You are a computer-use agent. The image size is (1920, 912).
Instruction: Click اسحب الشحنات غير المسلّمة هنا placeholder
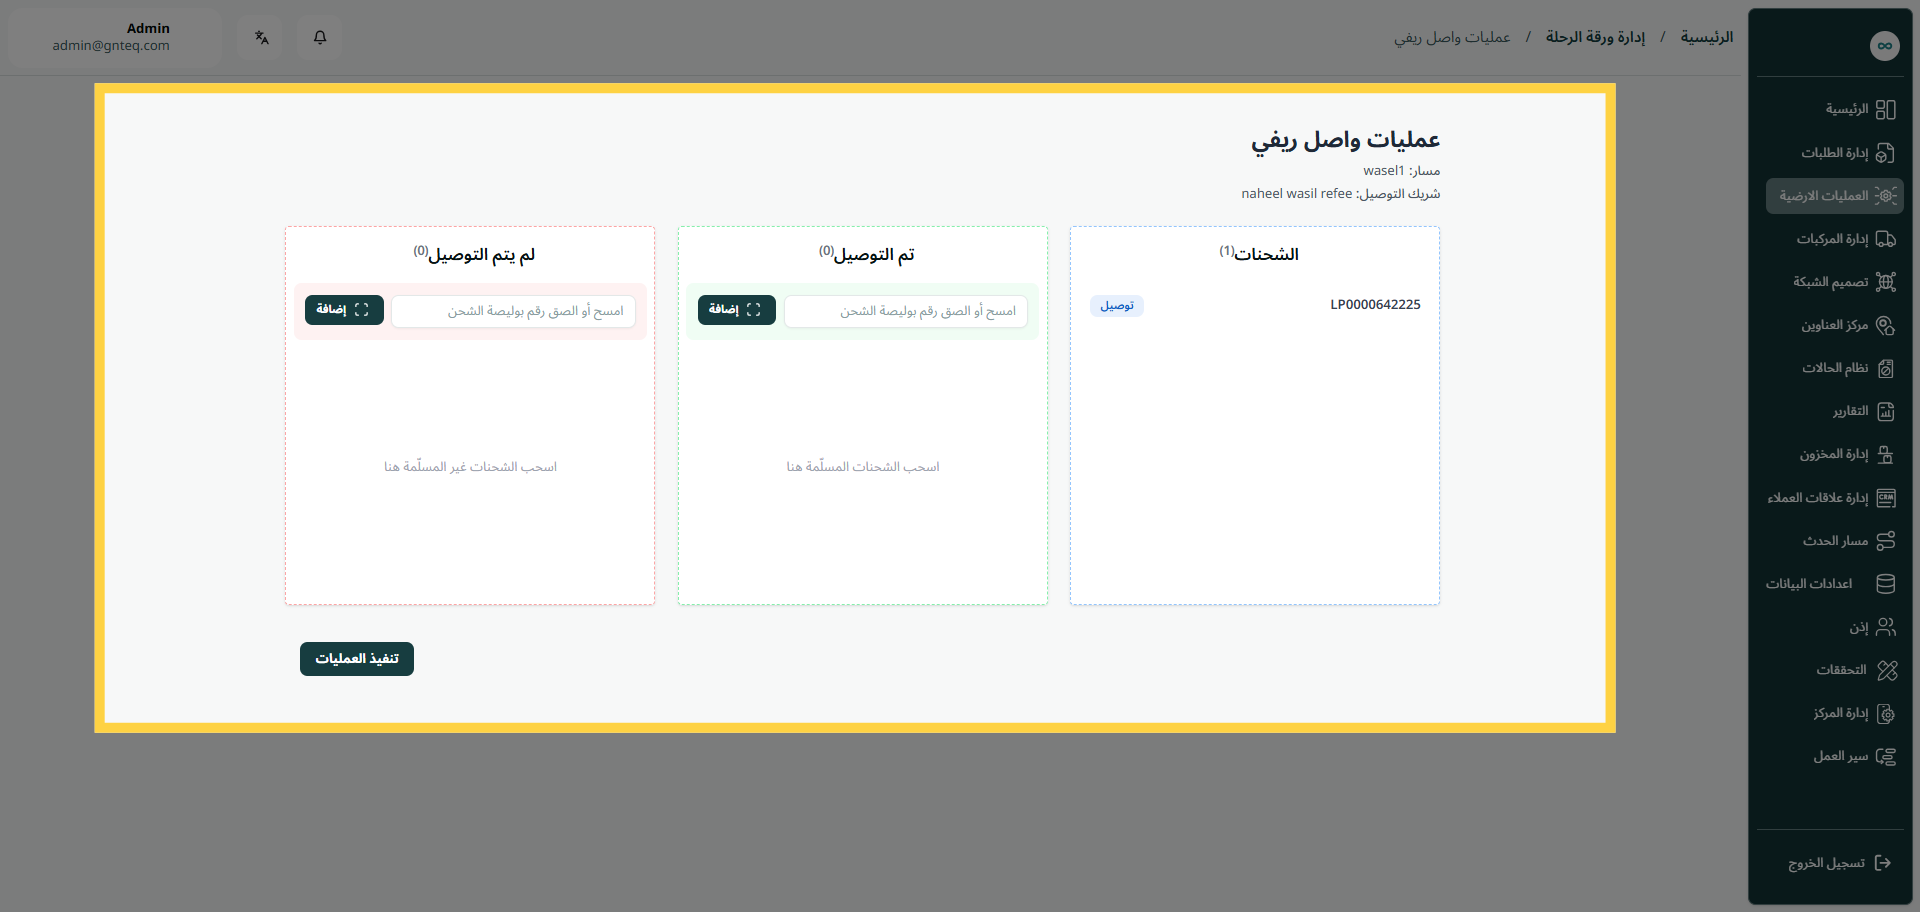(x=470, y=467)
